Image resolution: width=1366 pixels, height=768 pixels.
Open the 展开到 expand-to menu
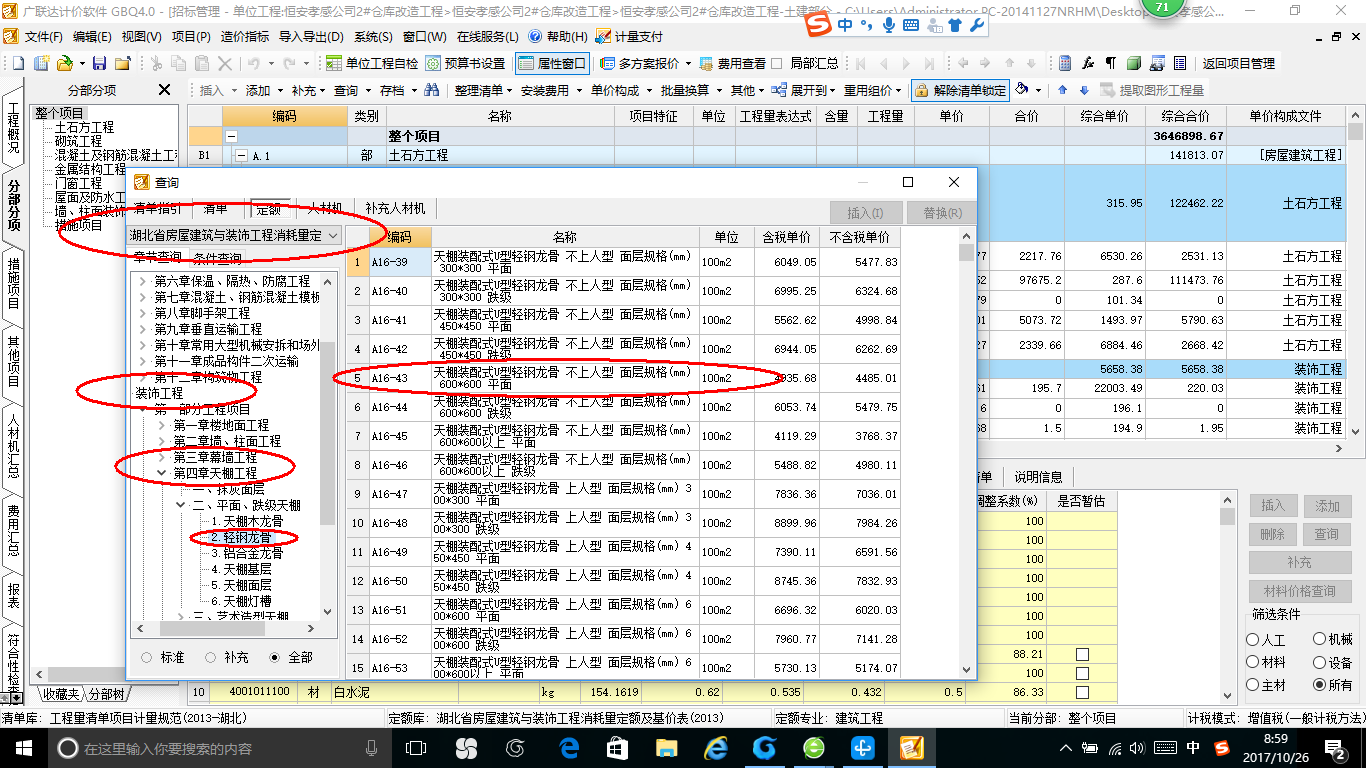[805, 90]
